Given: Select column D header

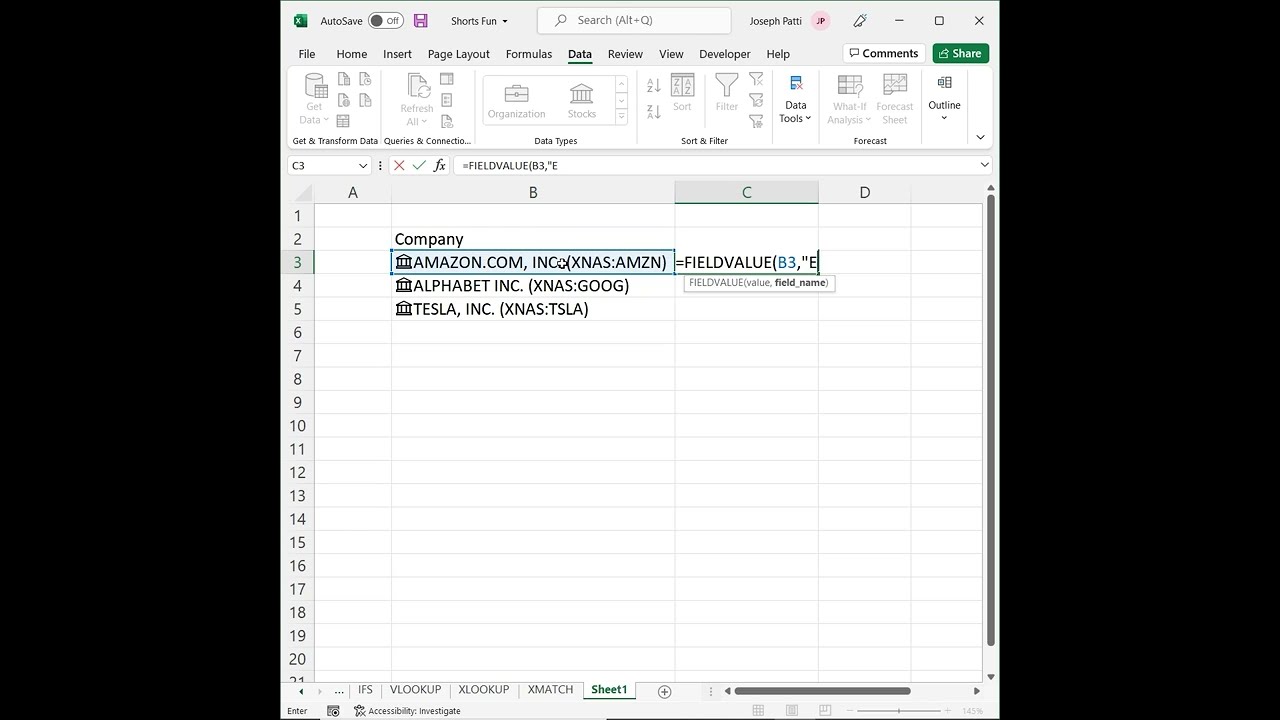Looking at the screenshot, I should tap(865, 192).
